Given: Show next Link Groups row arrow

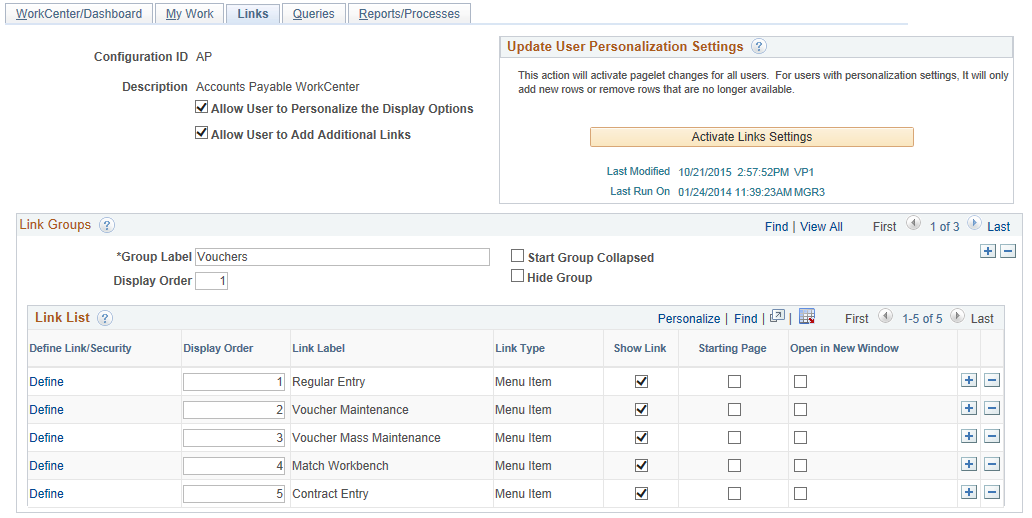Looking at the screenshot, I should [974, 225].
